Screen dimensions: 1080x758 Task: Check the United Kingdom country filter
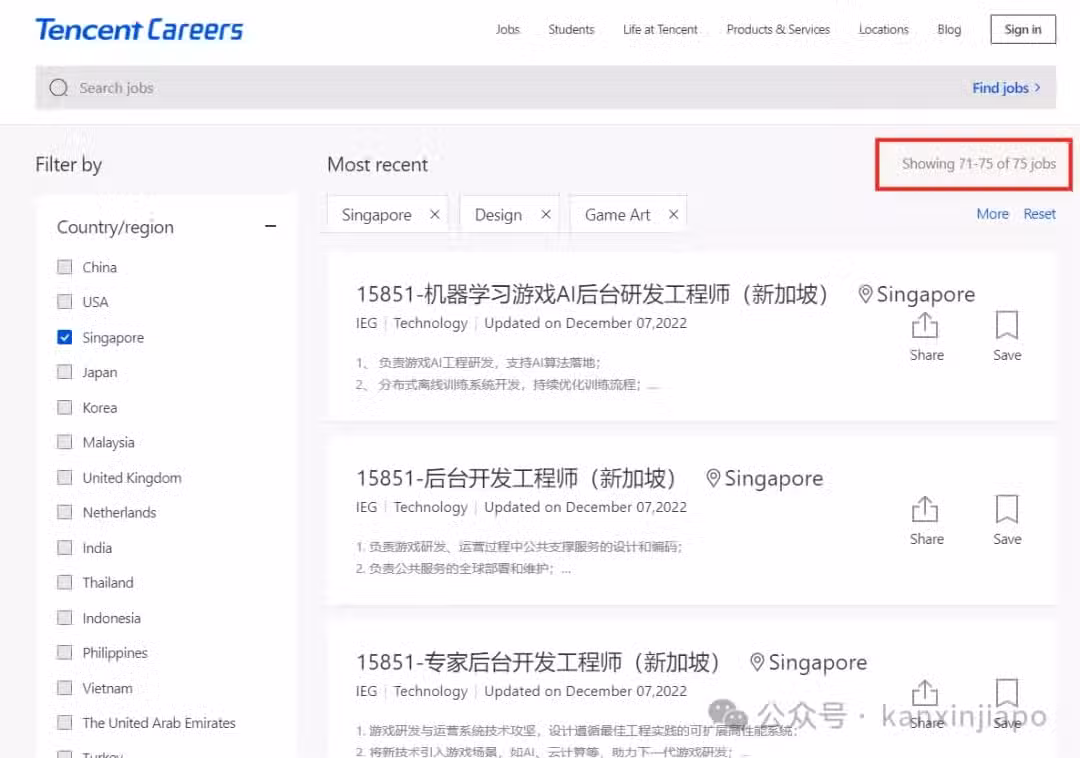(x=65, y=478)
